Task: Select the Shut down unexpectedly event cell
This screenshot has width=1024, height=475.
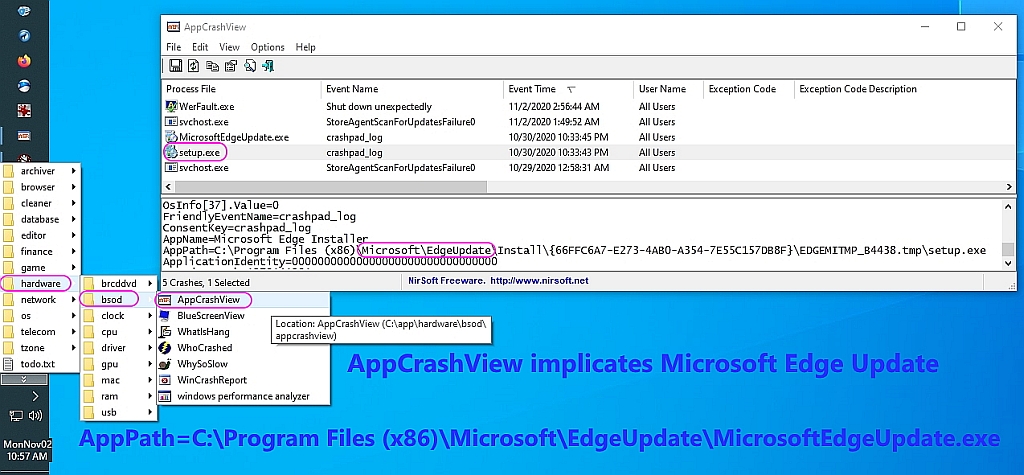Action: point(379,106)
